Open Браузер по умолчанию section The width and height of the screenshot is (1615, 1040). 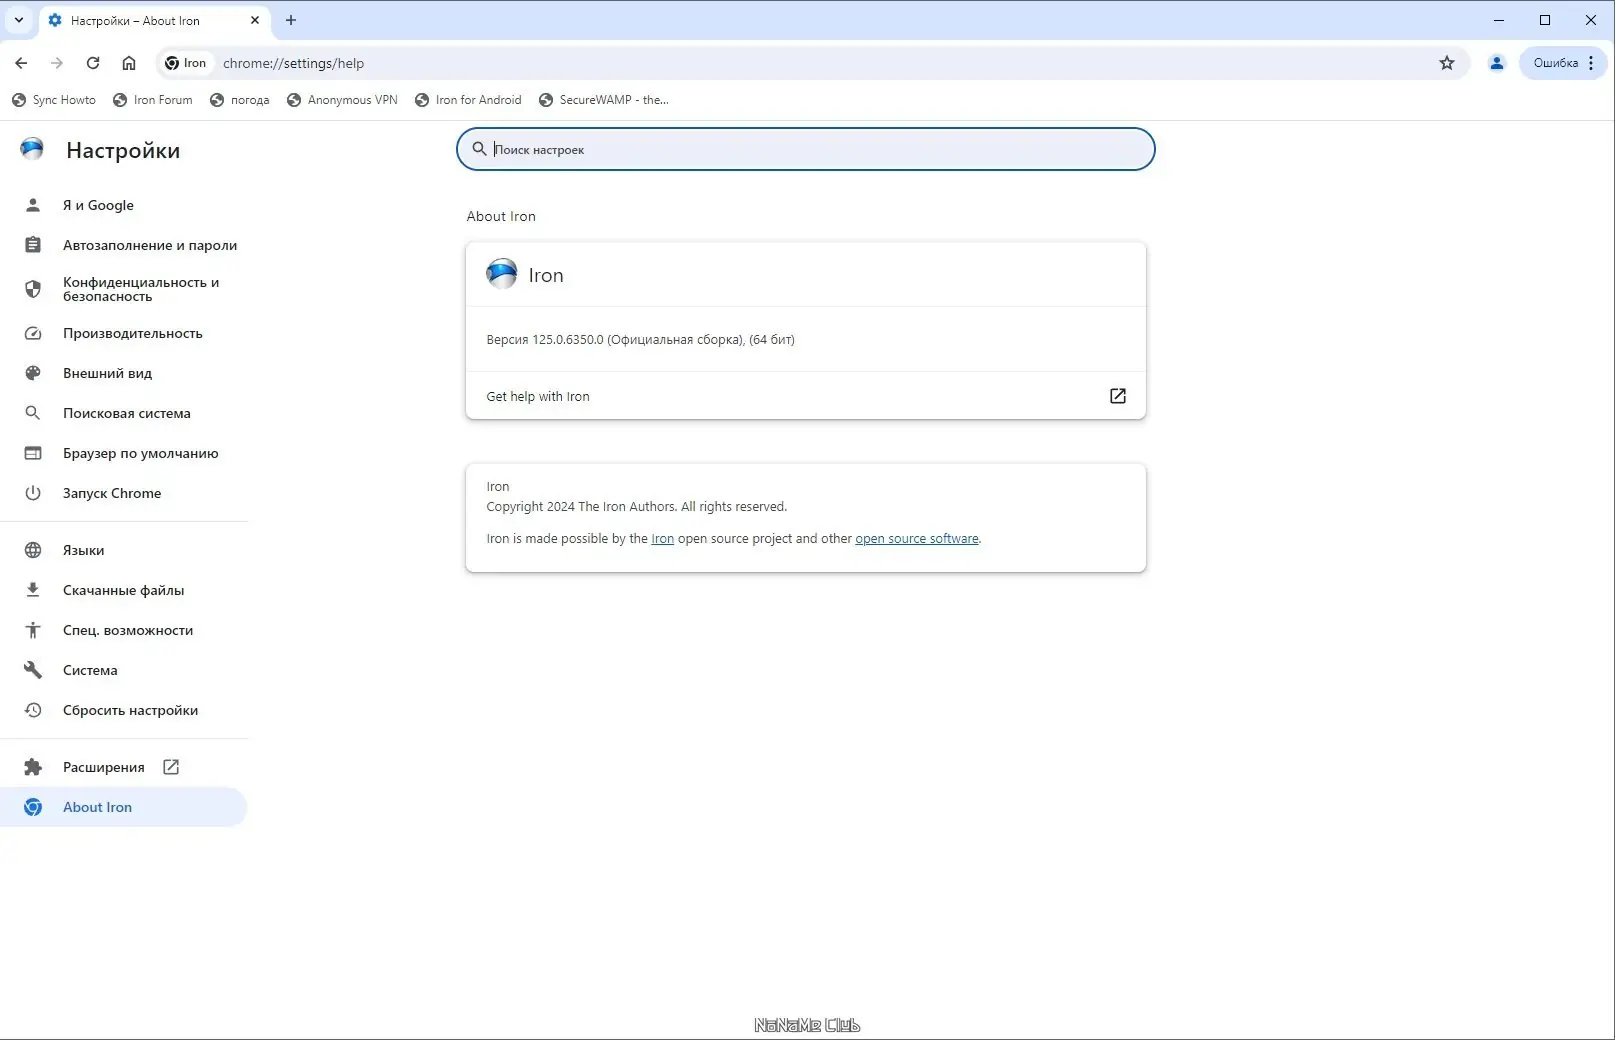pos(124,453)
